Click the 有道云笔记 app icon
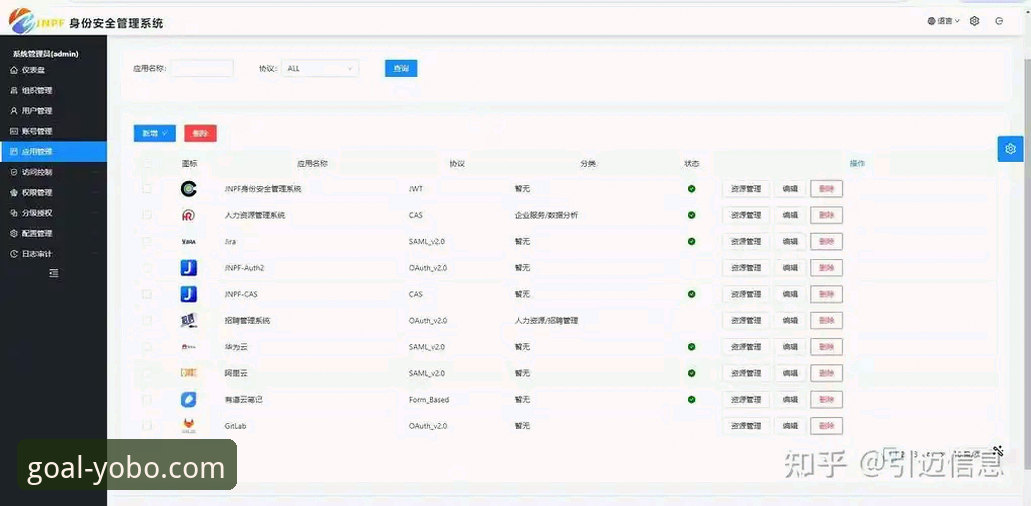The width and height of the screenshot is (1031, 506). pos(189,399)
